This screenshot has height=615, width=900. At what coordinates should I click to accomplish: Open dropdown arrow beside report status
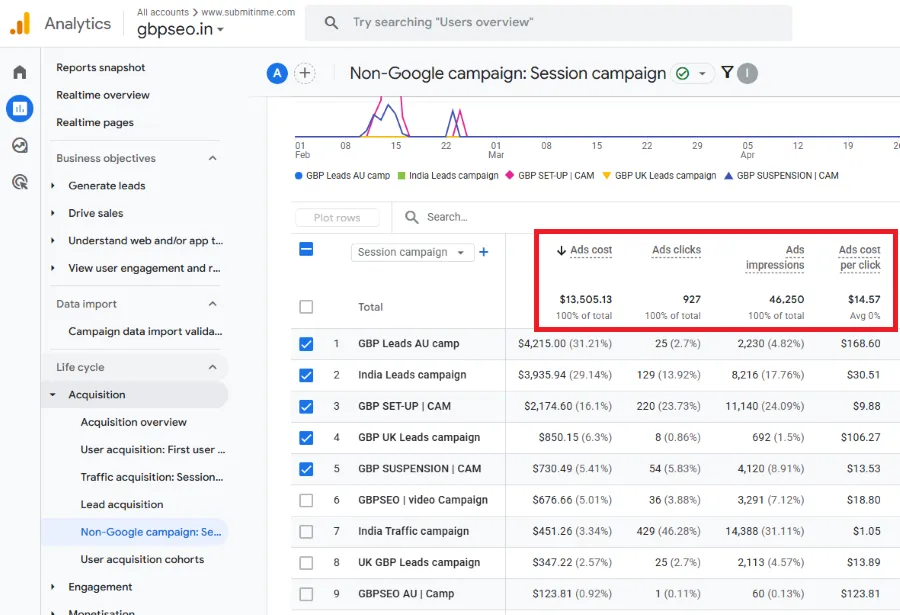(702, 74)
